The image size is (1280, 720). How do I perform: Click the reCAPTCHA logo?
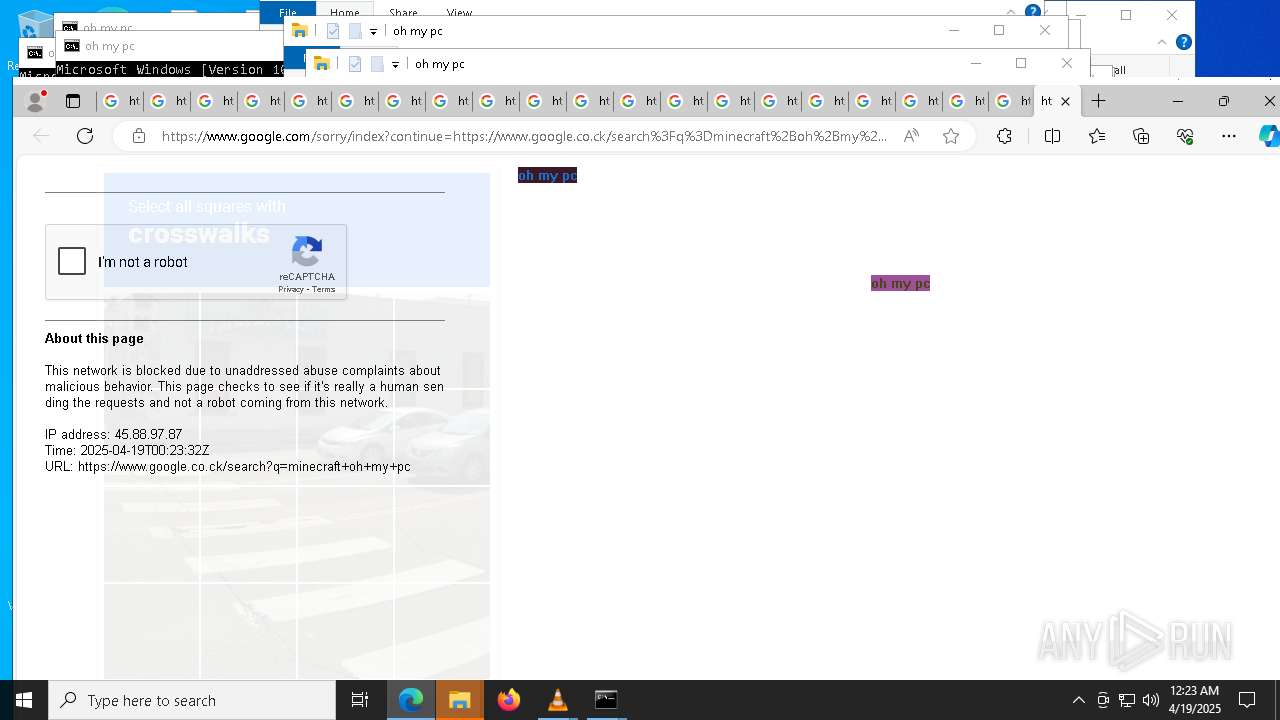[307, 252]
